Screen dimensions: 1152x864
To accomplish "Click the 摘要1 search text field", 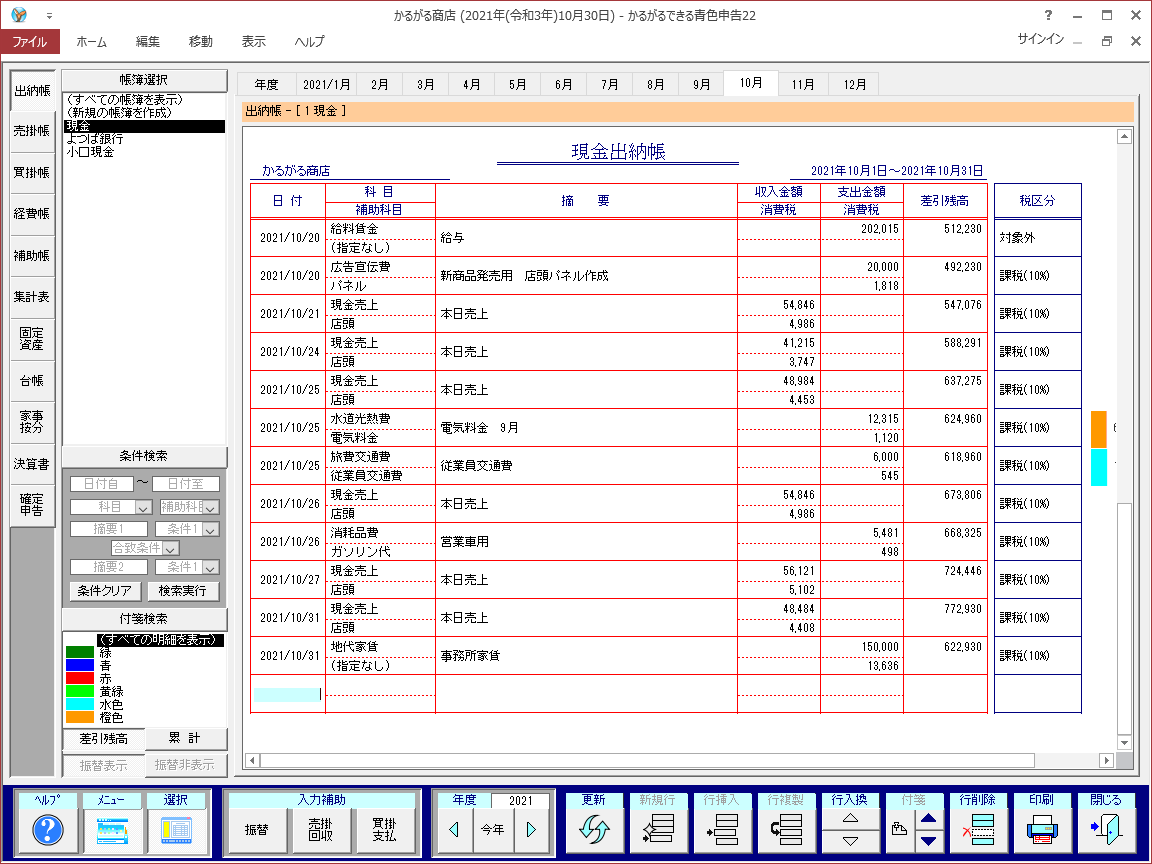I will tap(109, 530).
